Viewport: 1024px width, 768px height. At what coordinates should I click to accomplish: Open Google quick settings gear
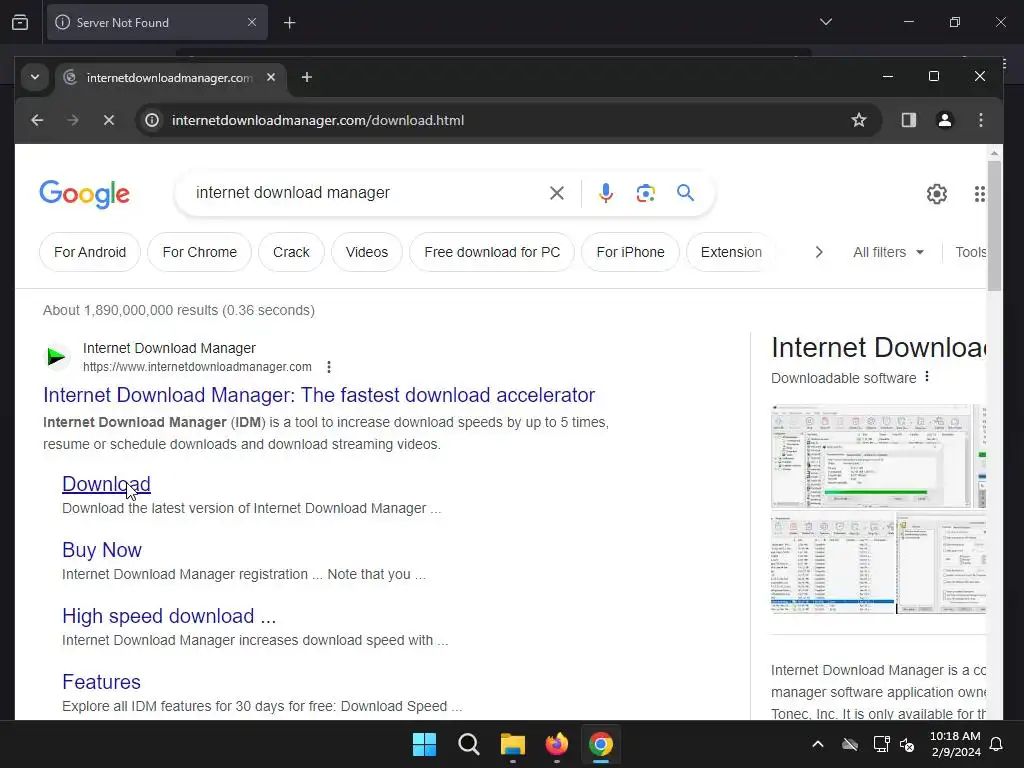click(936, 194)
